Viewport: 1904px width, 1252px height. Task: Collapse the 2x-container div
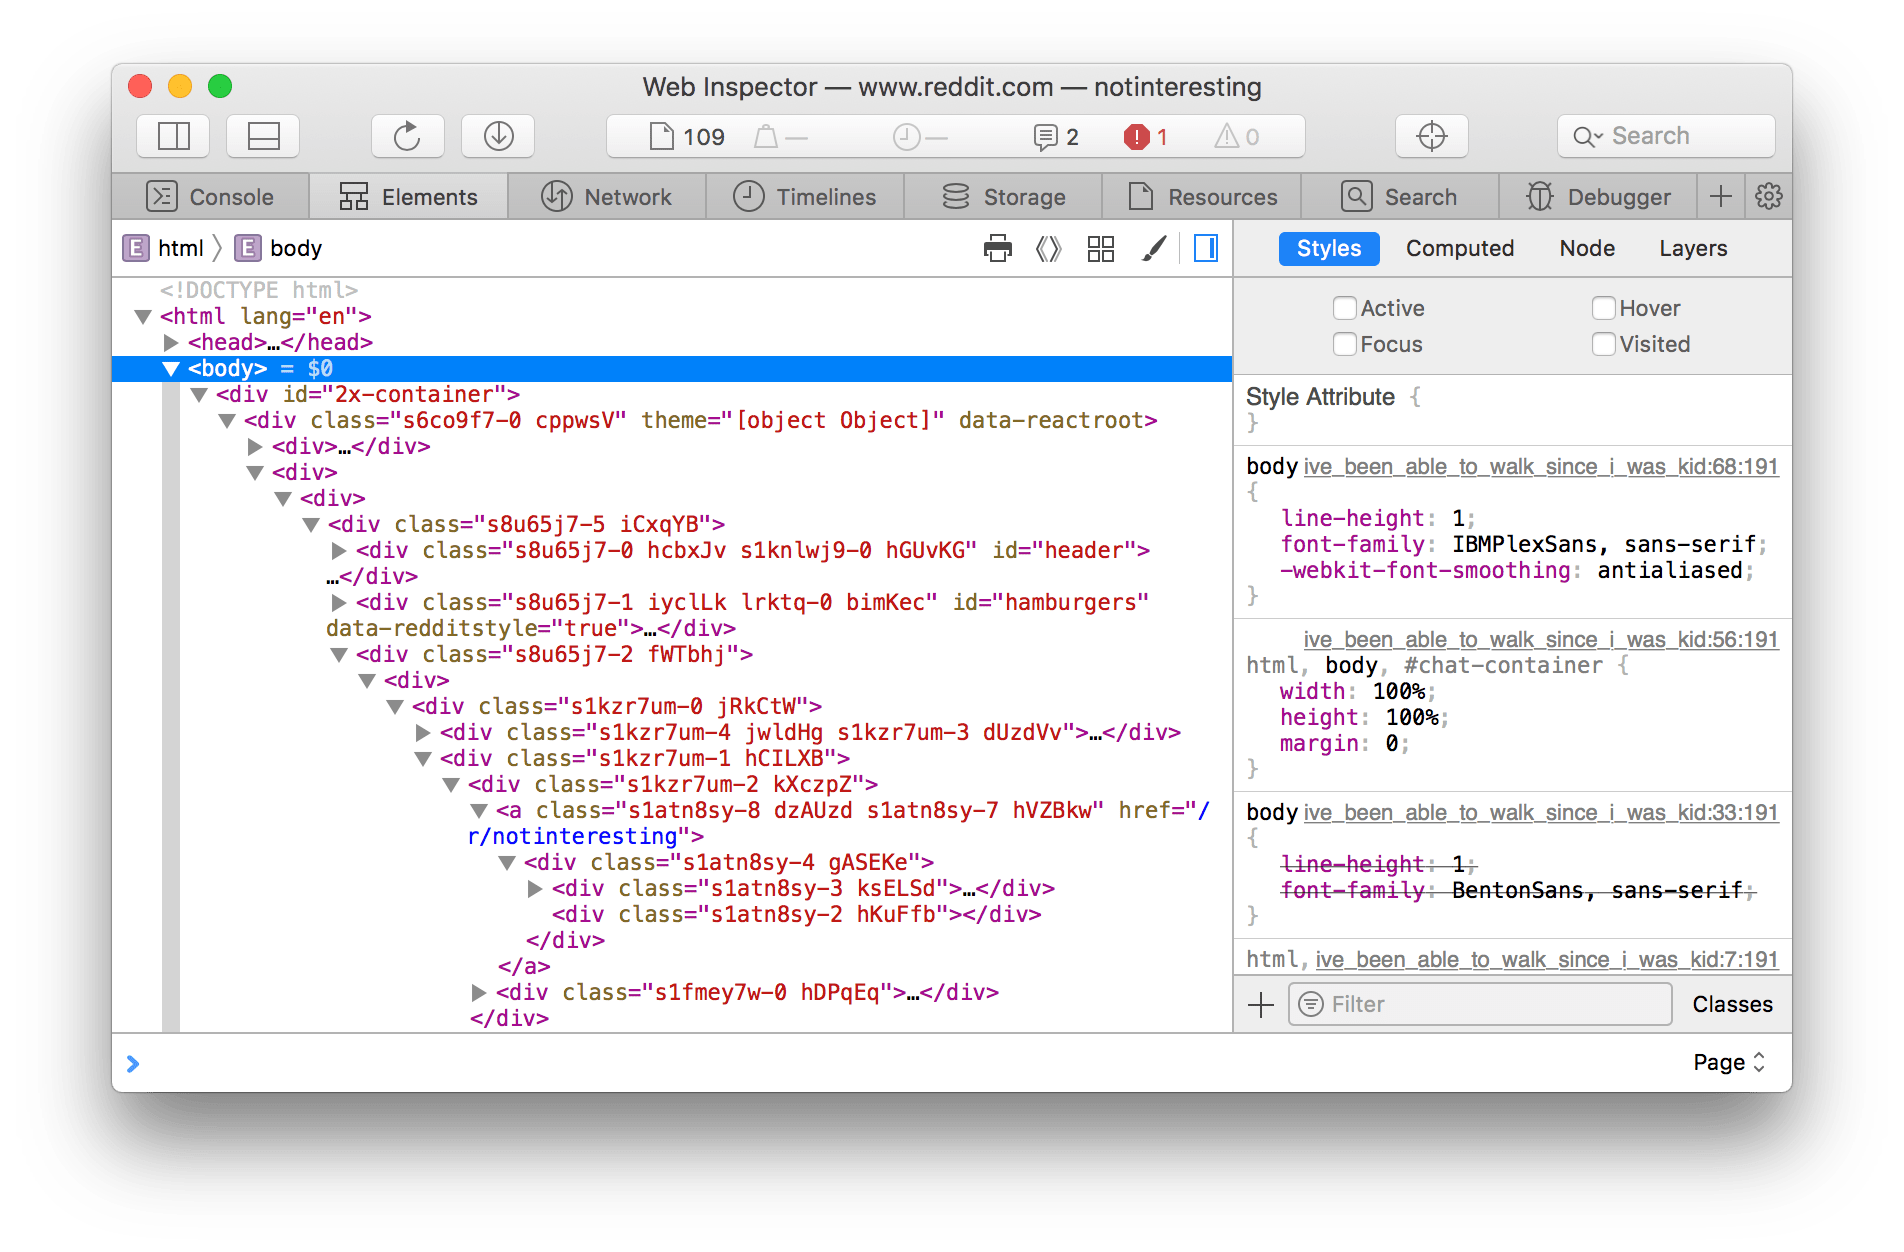(199, 395)
